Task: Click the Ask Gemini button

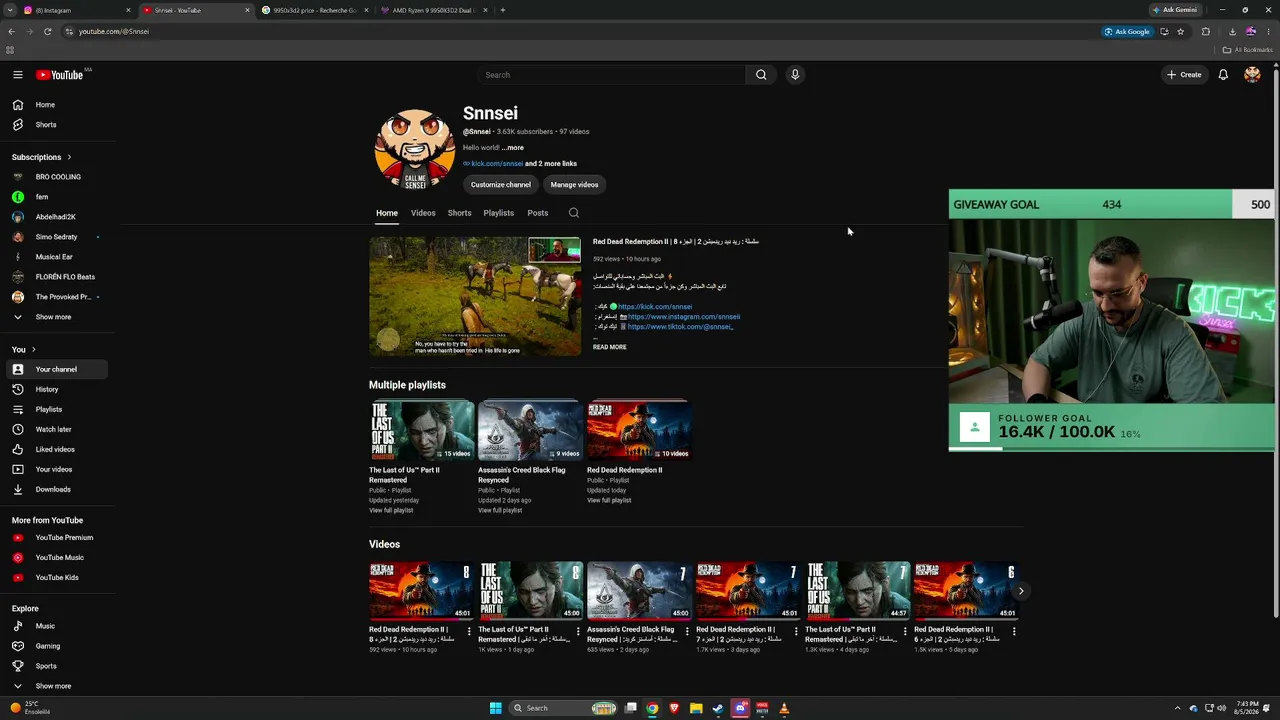Action: tap(1175, 10)
